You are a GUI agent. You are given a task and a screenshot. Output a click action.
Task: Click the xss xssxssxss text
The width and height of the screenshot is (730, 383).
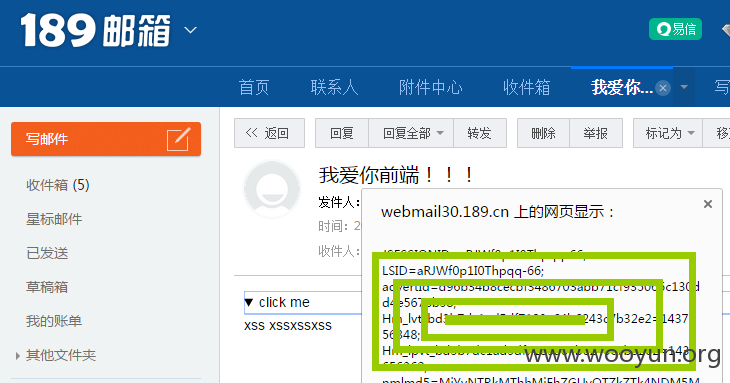[288, 325]
